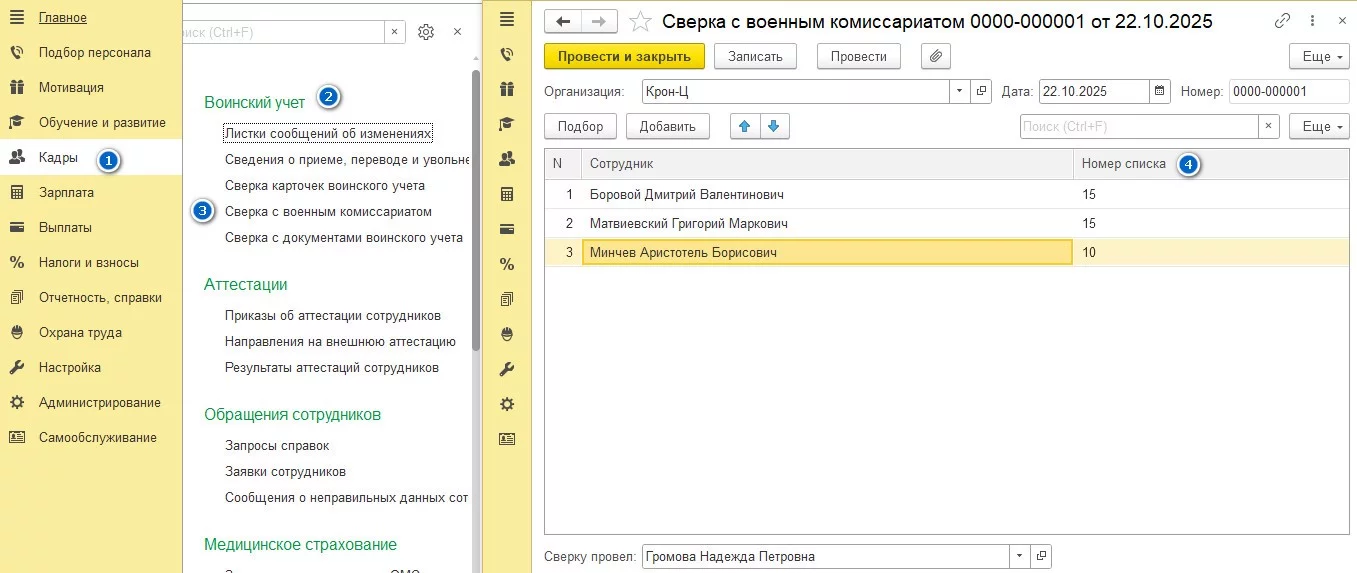Open Сверка с военным комиссариатом link
Viewport: 1357px width, 573px height.
(328, 211)
